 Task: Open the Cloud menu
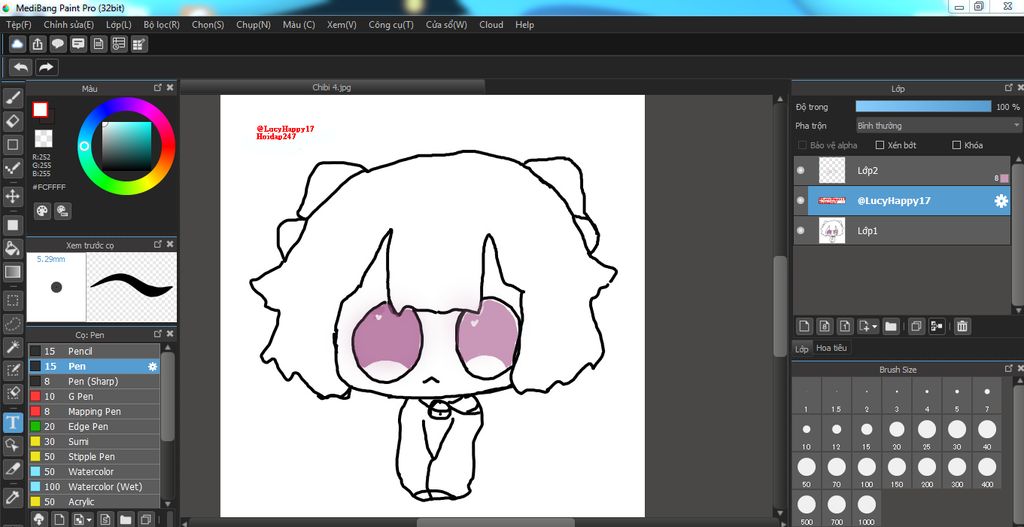click(x=491, y=25)
